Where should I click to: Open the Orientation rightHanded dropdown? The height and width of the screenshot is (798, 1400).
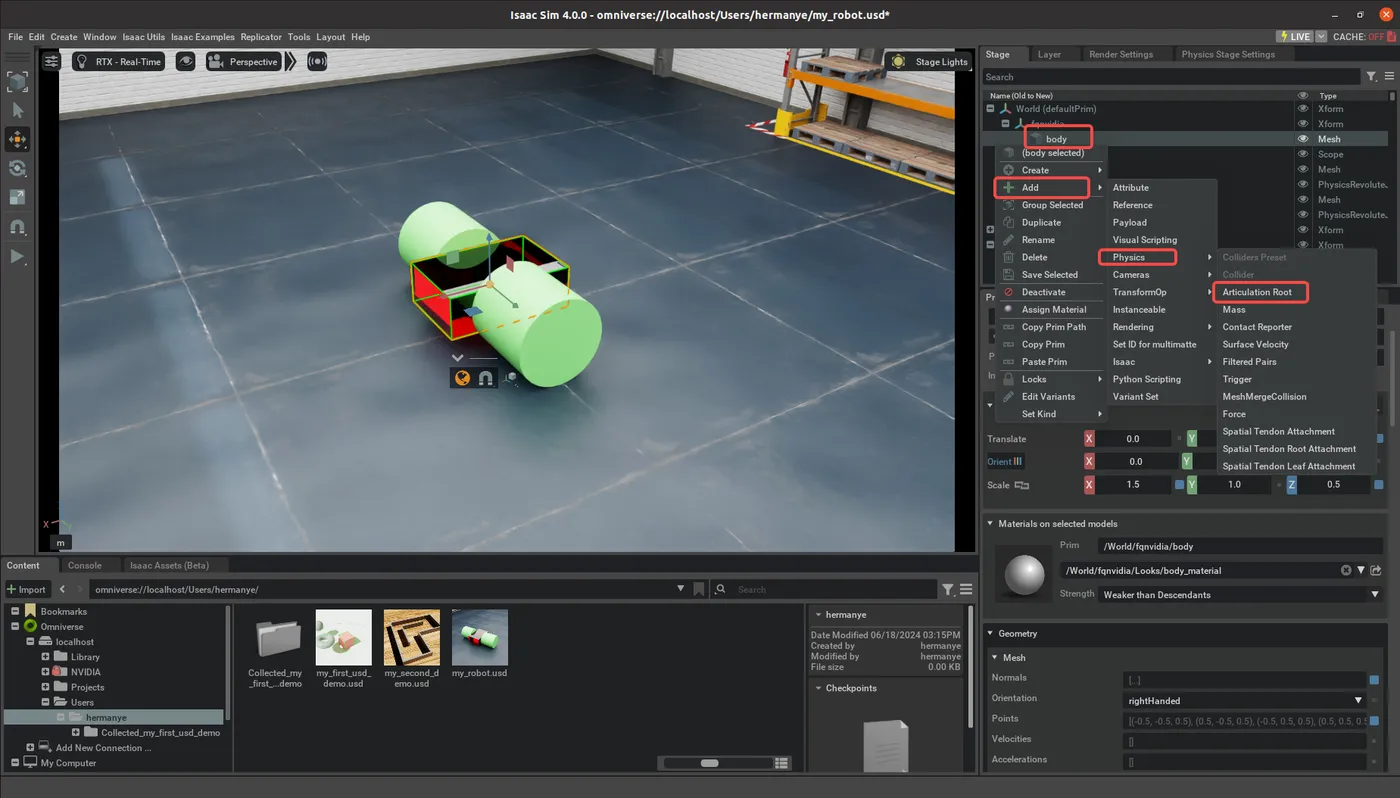[1244, 701]
